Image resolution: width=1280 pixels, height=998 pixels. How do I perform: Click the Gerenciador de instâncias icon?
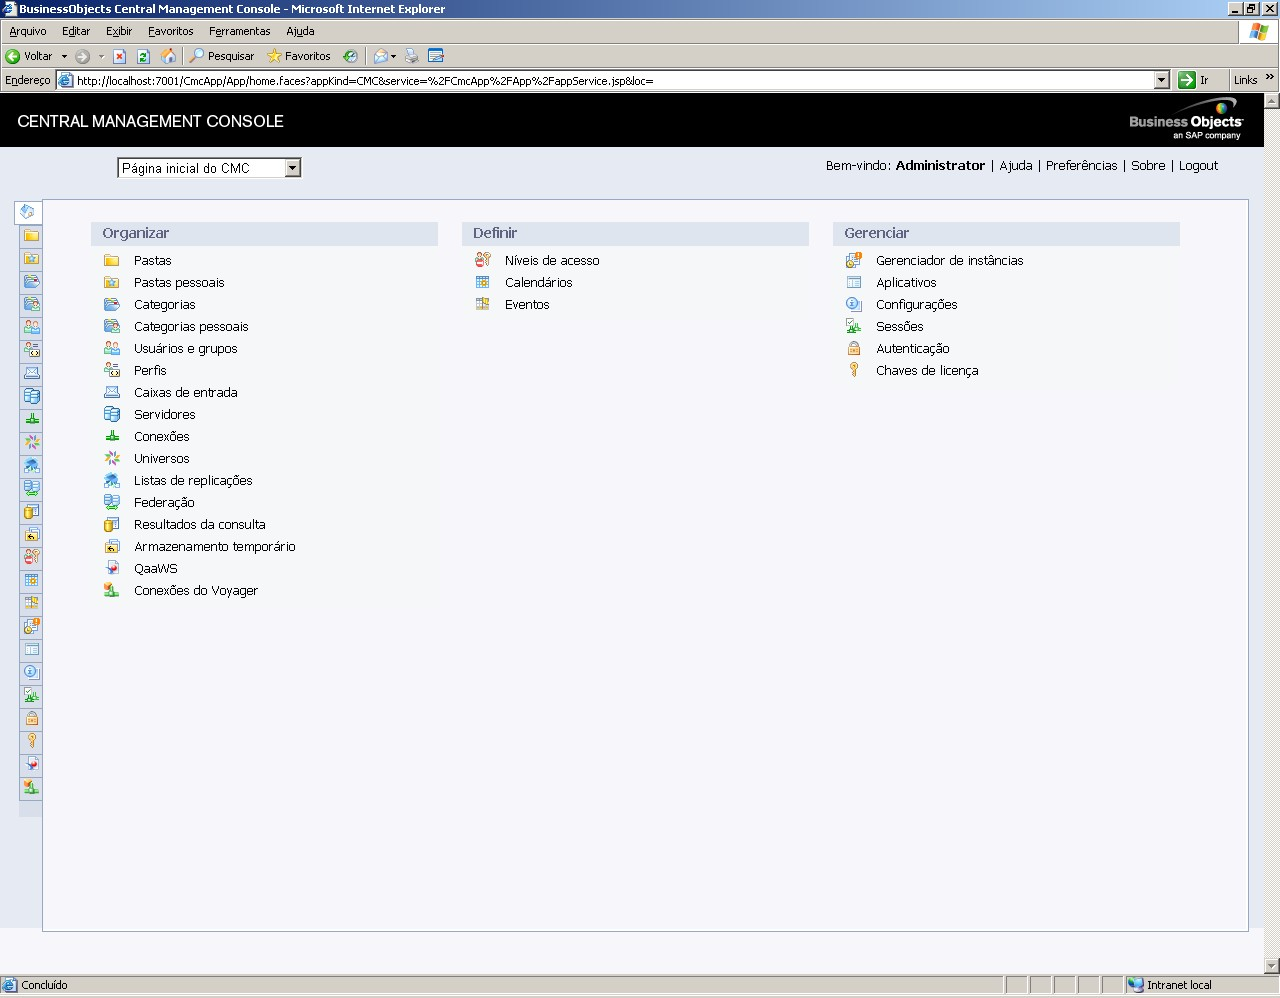[x=854, y=261]
